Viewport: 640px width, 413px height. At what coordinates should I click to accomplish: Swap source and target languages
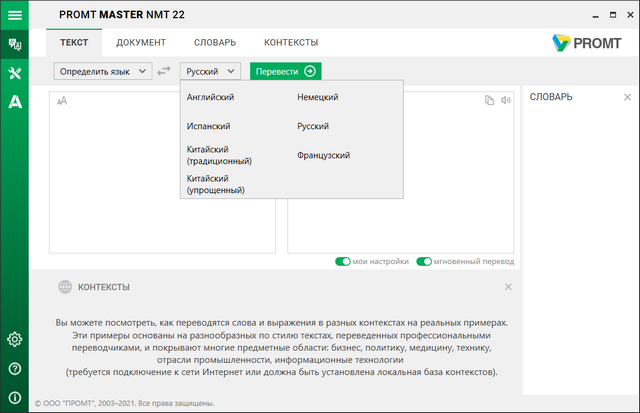click(164, 71)
